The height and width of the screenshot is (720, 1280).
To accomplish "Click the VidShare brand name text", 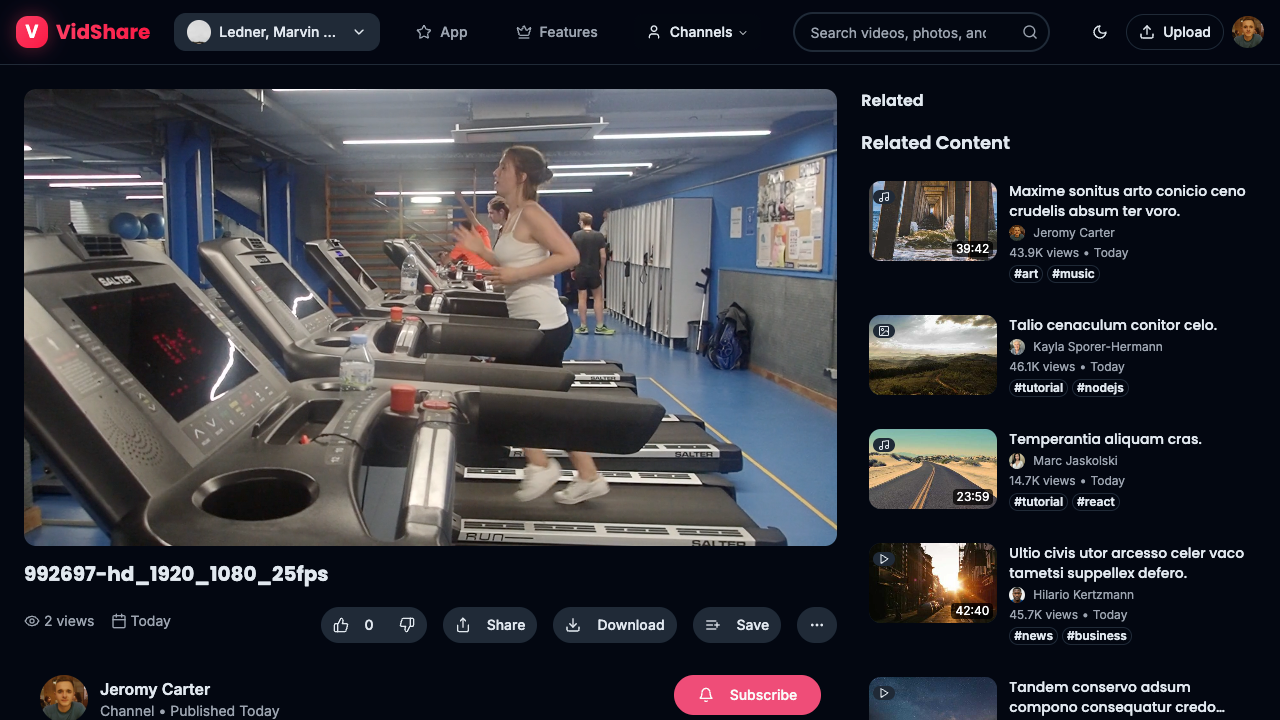I will coord(103,32).
